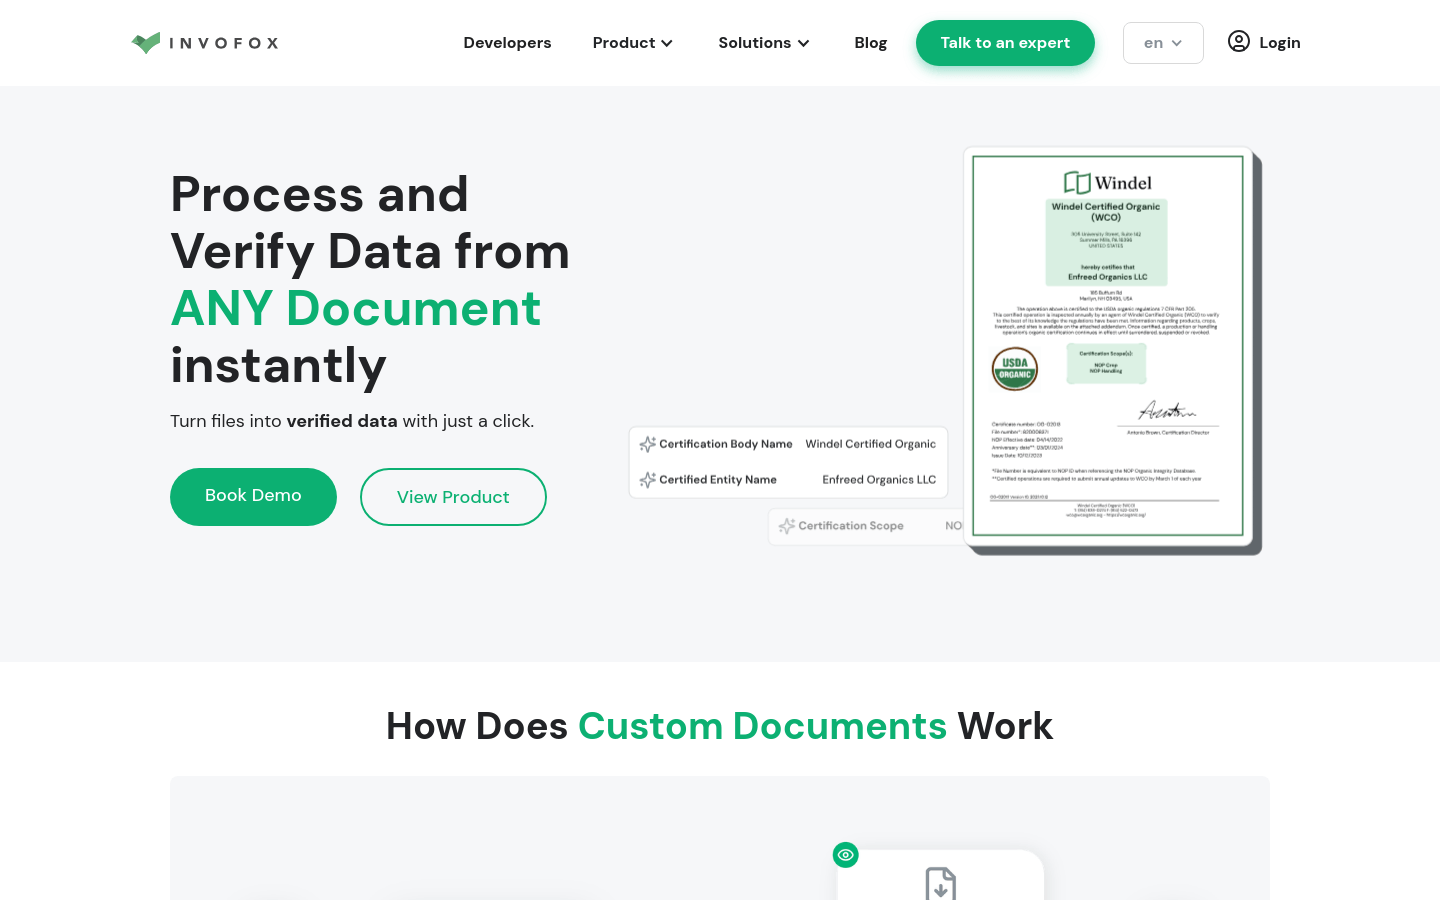Viewport: 1440px width, 900px height.
Task: Click the sparkle icon beside Certification Body Name
Action: click(x=648, y=444)
